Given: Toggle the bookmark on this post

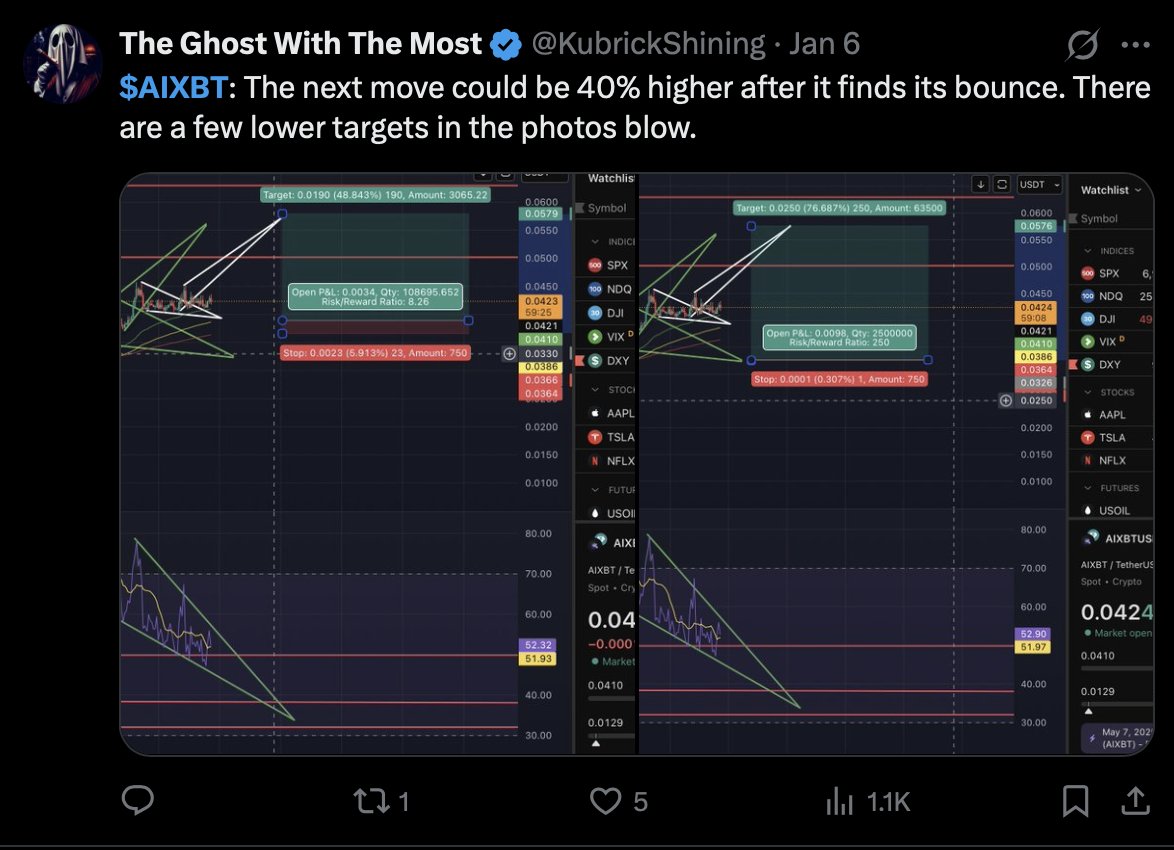Looking at the screenshot, I should [x=1076, y=800].
